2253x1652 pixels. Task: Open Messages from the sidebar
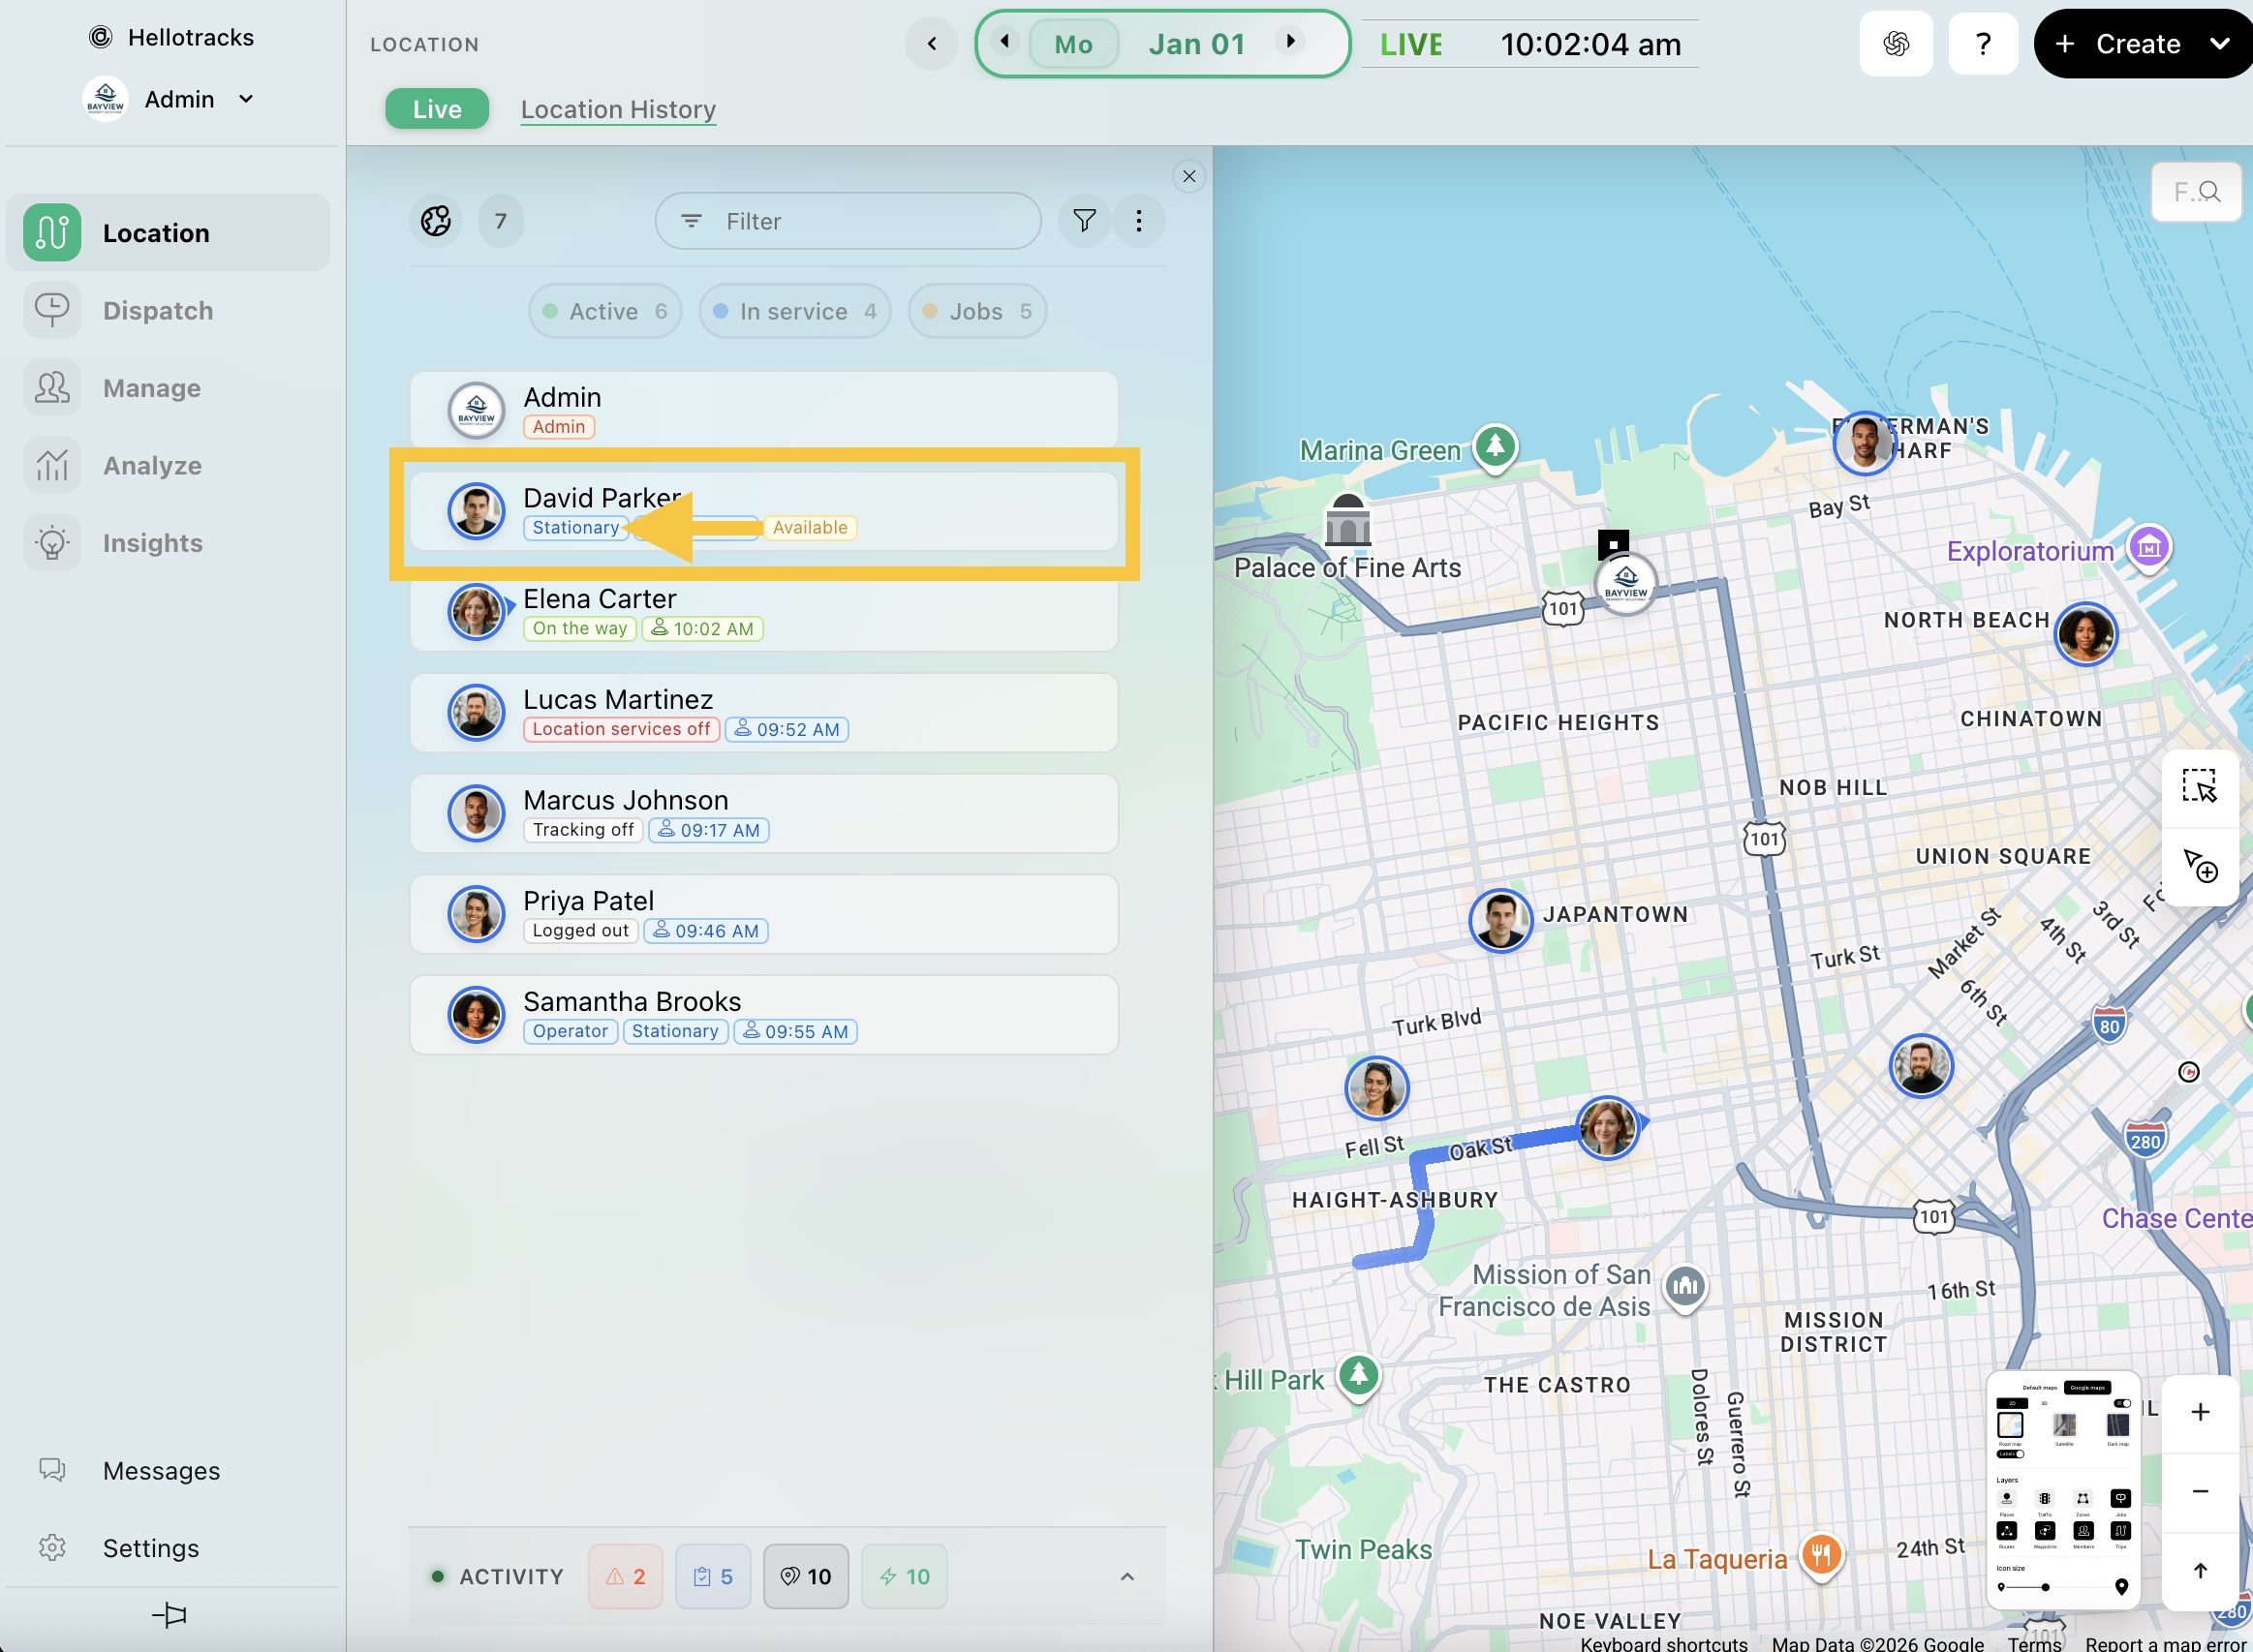click(161, 1470)
